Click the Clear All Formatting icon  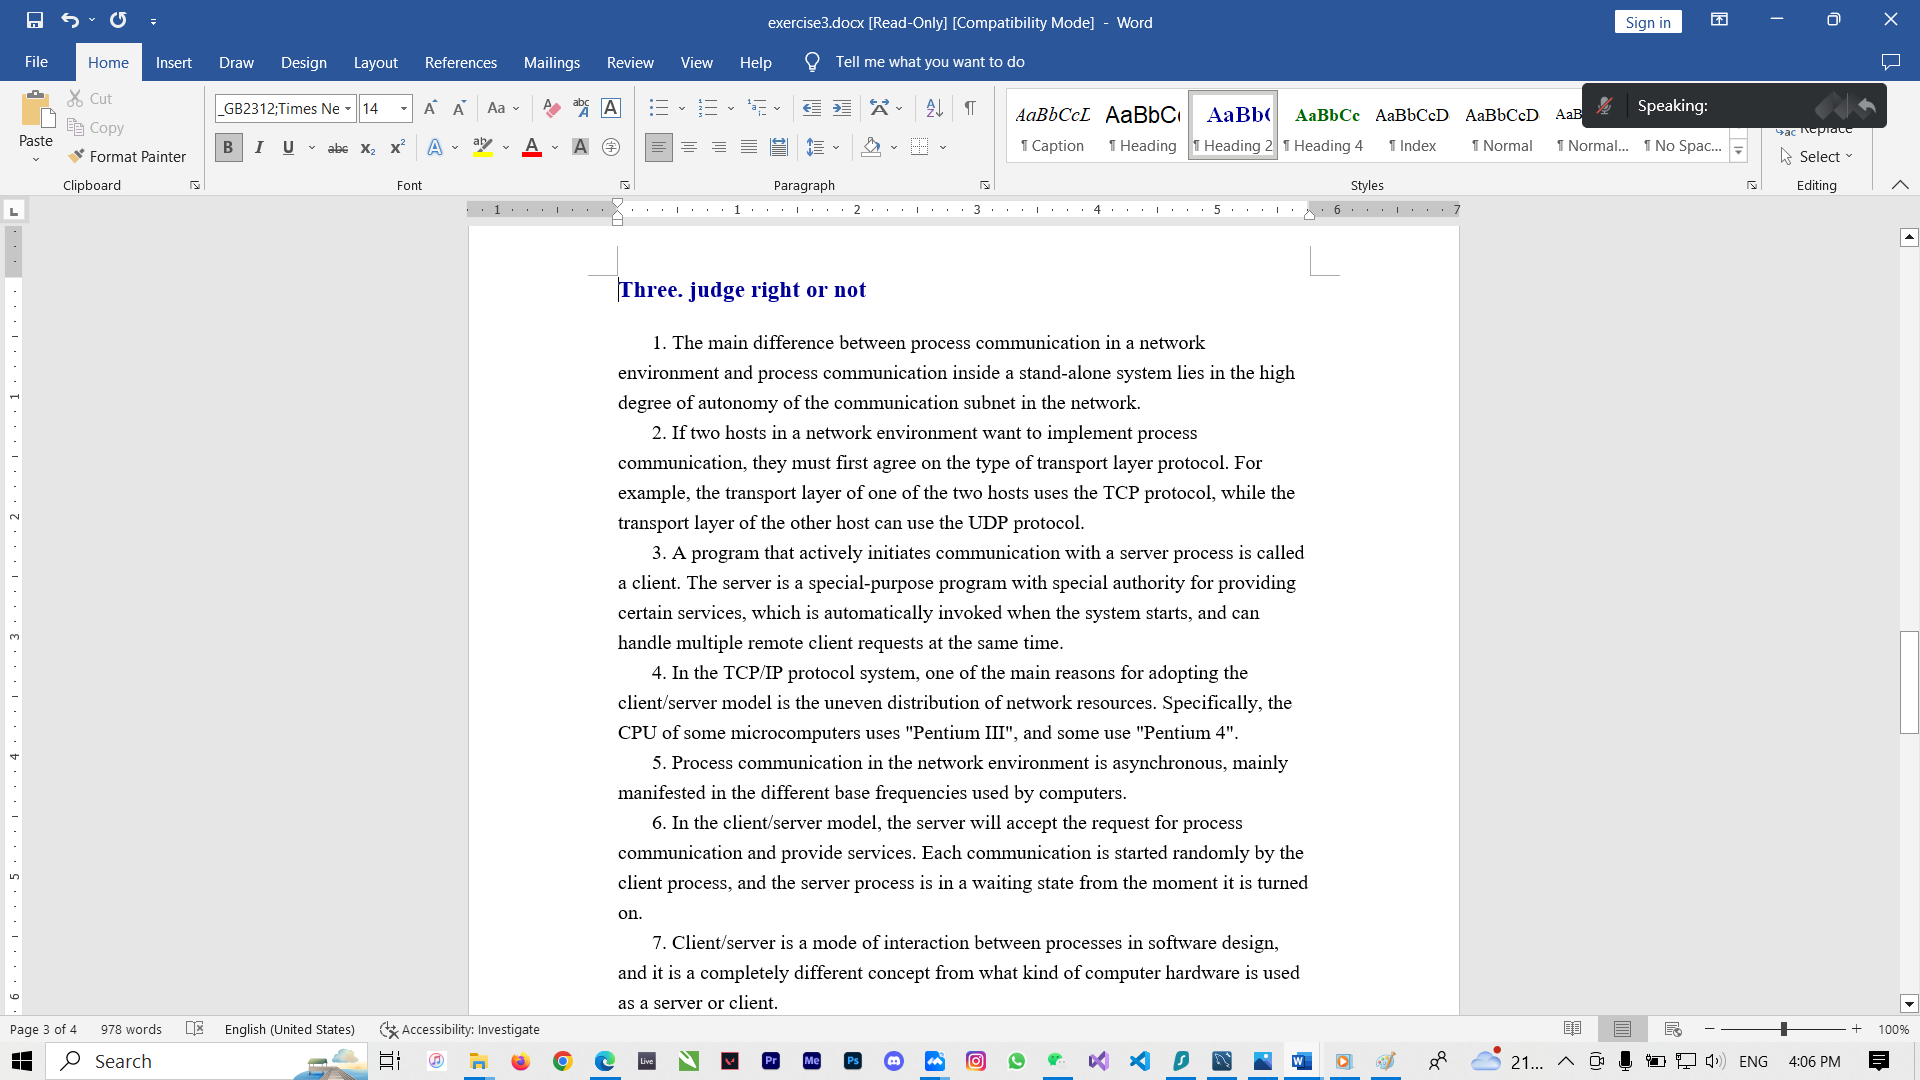click(551, 108)
